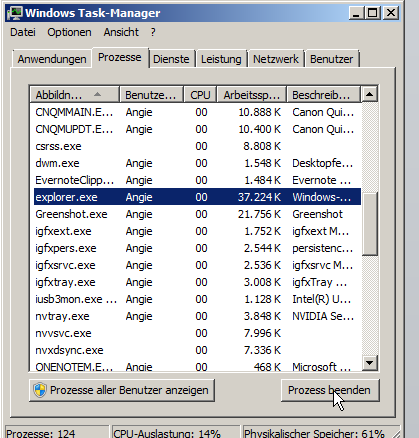Image resolution: width=419 pixels, height=438 pixels.
Task: Select the CNQMMAIN.E... process row
Action: pyautogui.click(x=197, y=112)
